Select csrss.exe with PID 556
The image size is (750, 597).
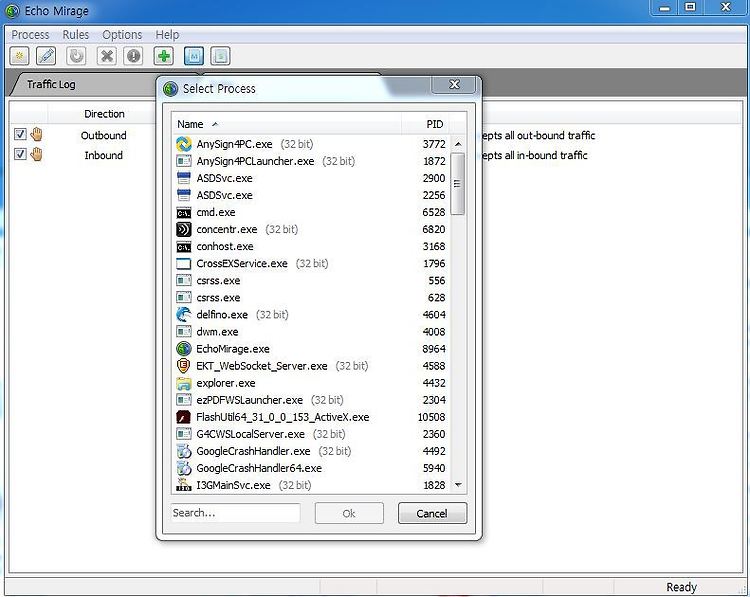pos(312,281)
